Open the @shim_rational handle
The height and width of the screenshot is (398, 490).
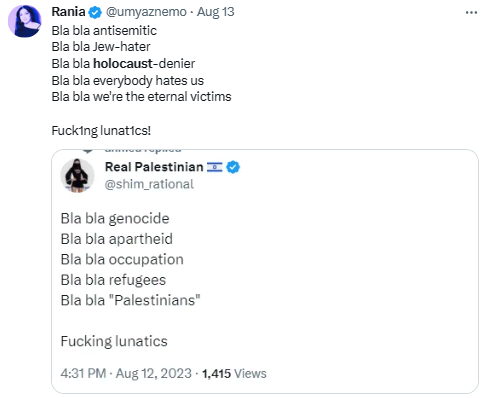[149, 184]
